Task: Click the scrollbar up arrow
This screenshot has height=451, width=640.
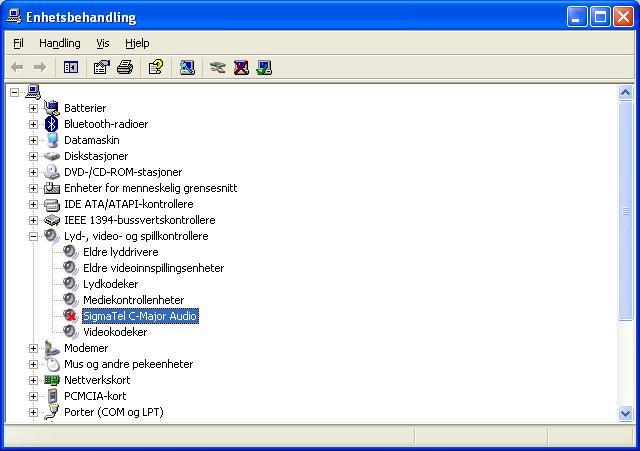Action: pyautogui.click(x=625, y=93)
